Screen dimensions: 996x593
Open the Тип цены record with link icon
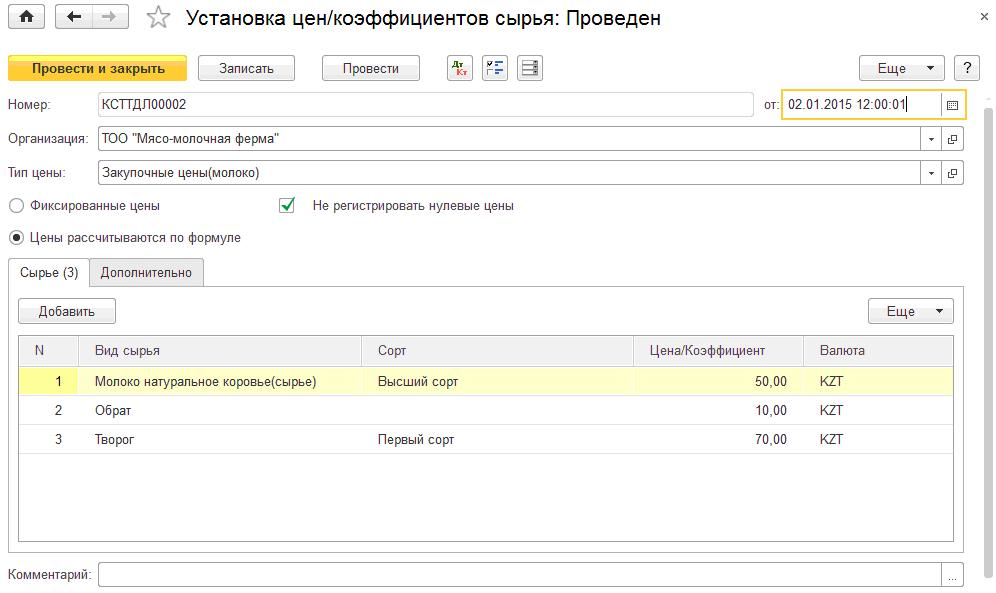[x=952, y=173]
